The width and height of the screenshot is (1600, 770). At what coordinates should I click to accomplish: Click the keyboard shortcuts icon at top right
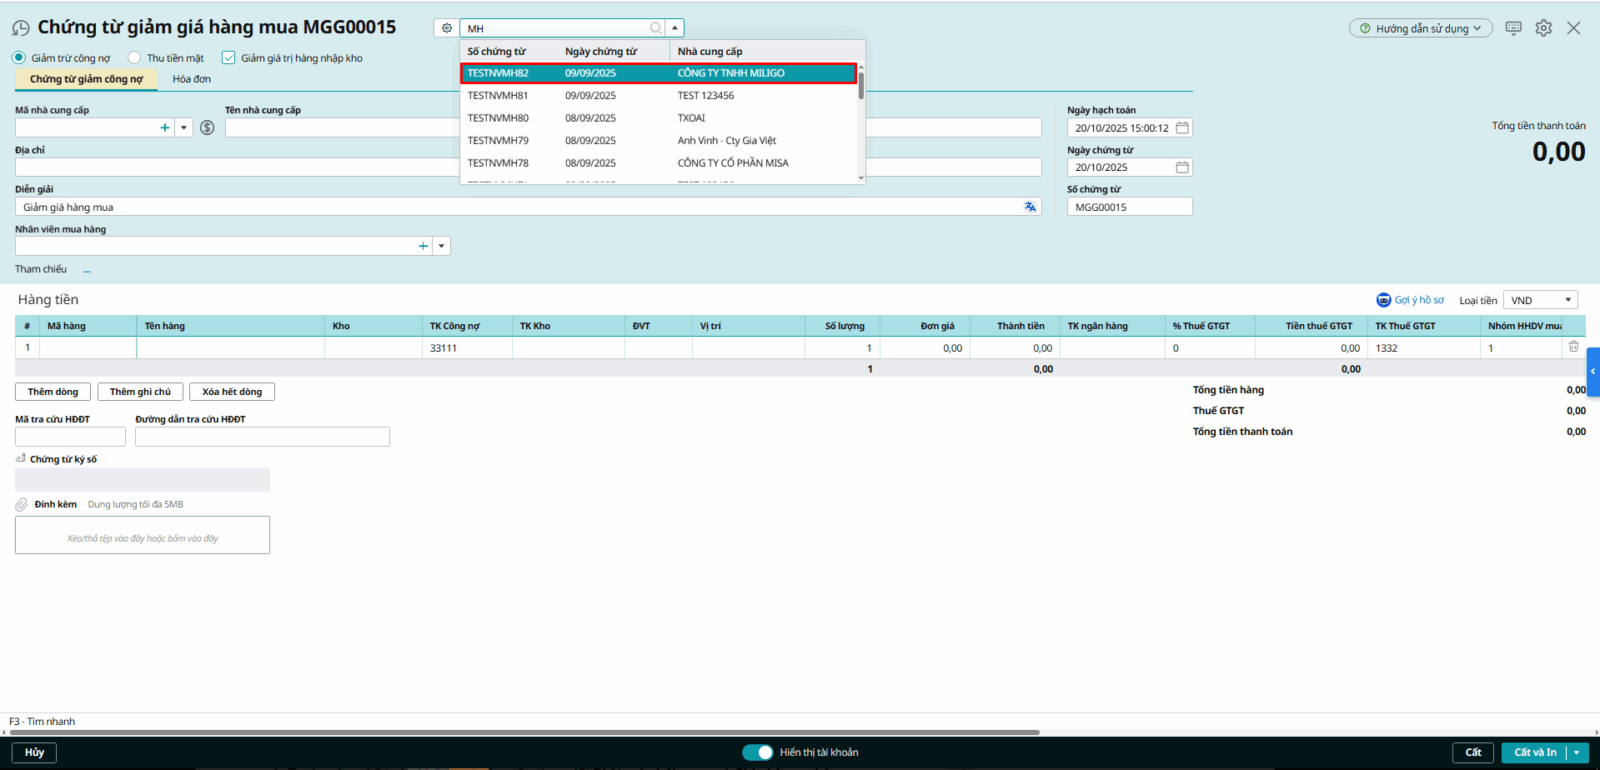point(1513,28)
